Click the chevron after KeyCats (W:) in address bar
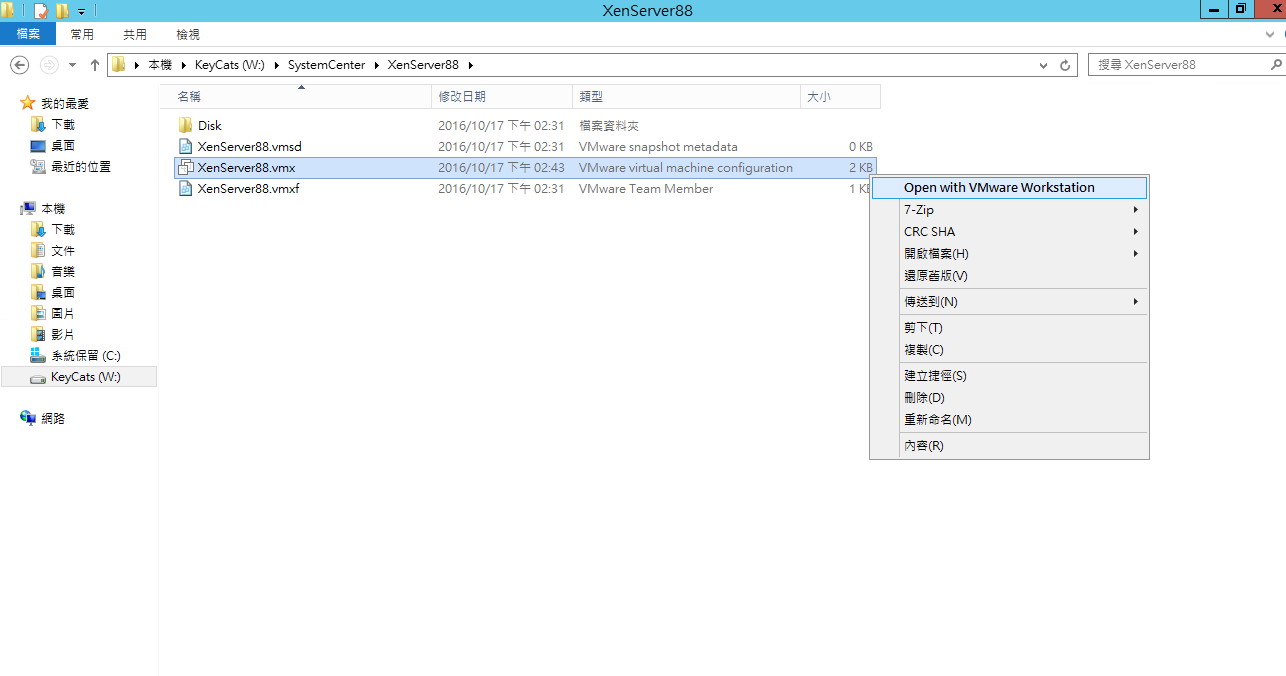Image resolution: width=1286 pixels, height=676 pixels. click(x=276, y=65)
